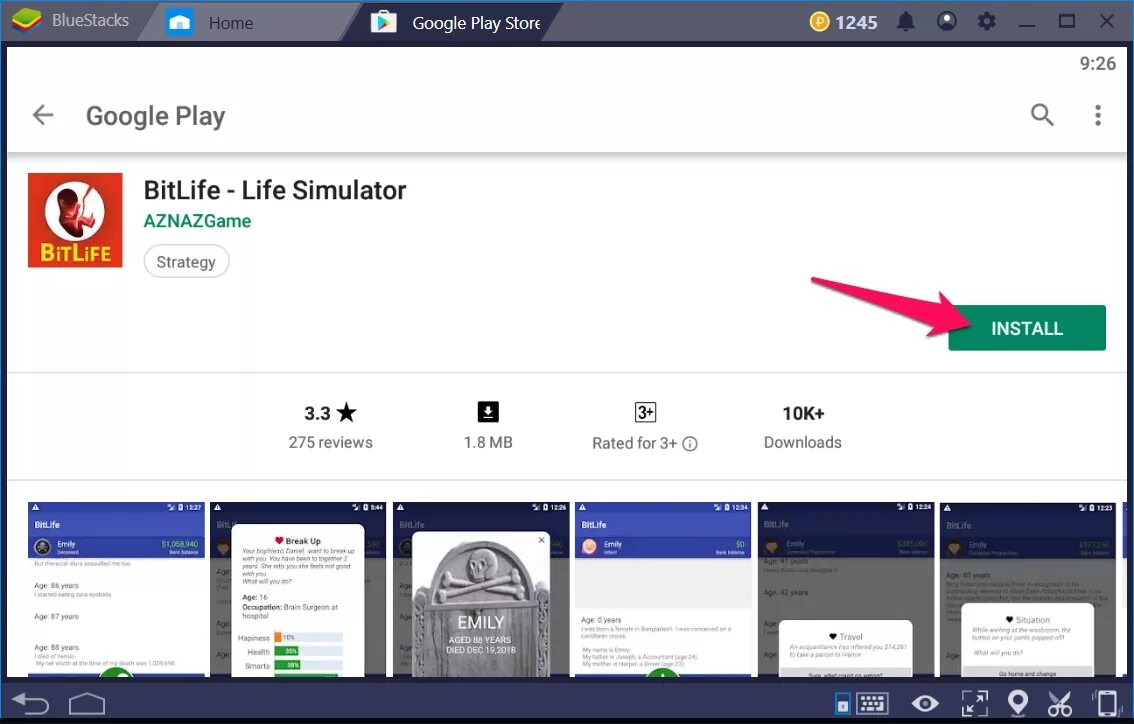Open the three-dot overflow menu
1134x724 pixels.
pyautogui.click(x=1098, y=115)
